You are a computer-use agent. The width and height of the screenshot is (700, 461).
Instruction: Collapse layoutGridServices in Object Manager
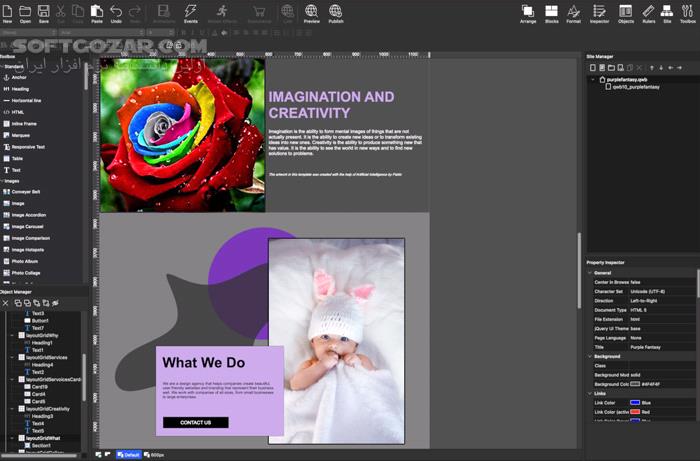pyautogui.click(x=12, y=357)
